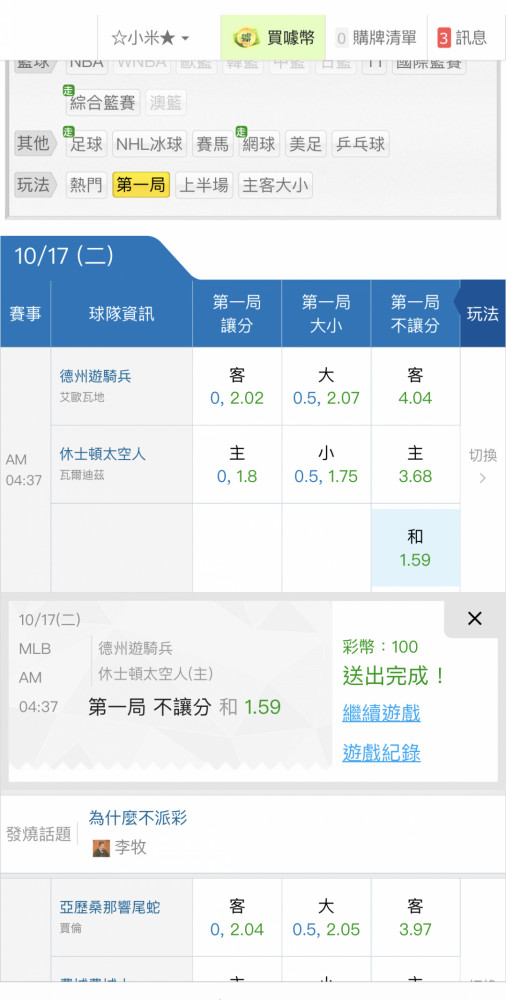506x1000 pixels.
Task: Pick 客 0, 2.04 handicap odds
Action: [x=237, y=917]
